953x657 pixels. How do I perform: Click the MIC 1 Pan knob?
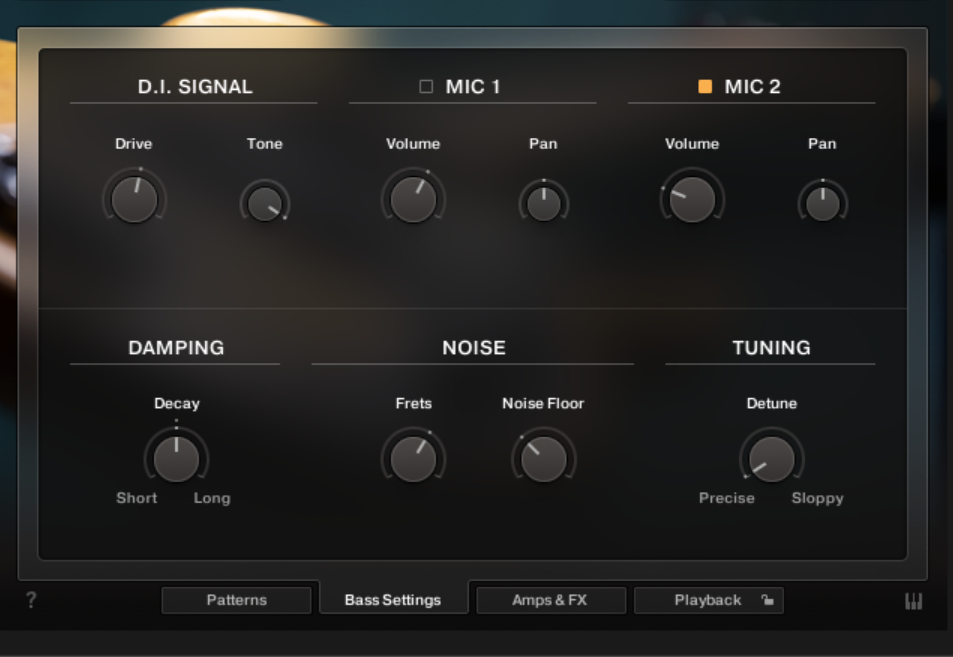coord(544,203)
